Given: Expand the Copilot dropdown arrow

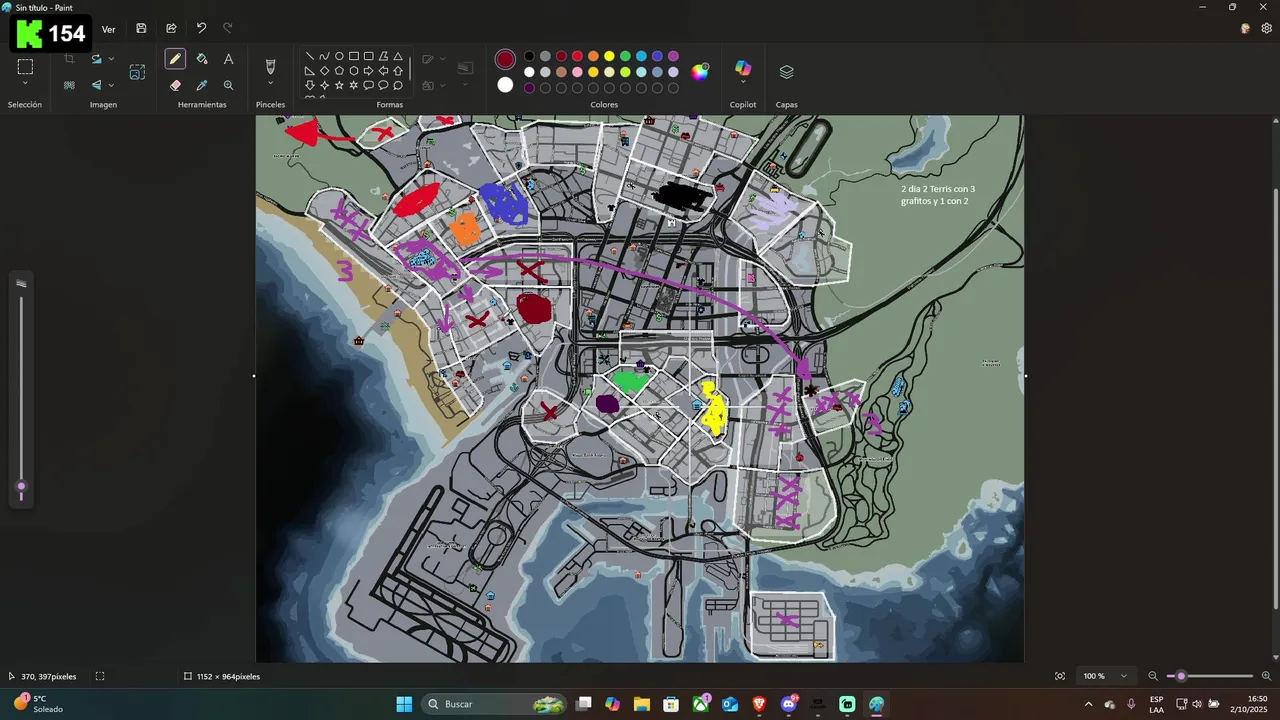Looking at the screenshot, I should (x=743, y=83).
